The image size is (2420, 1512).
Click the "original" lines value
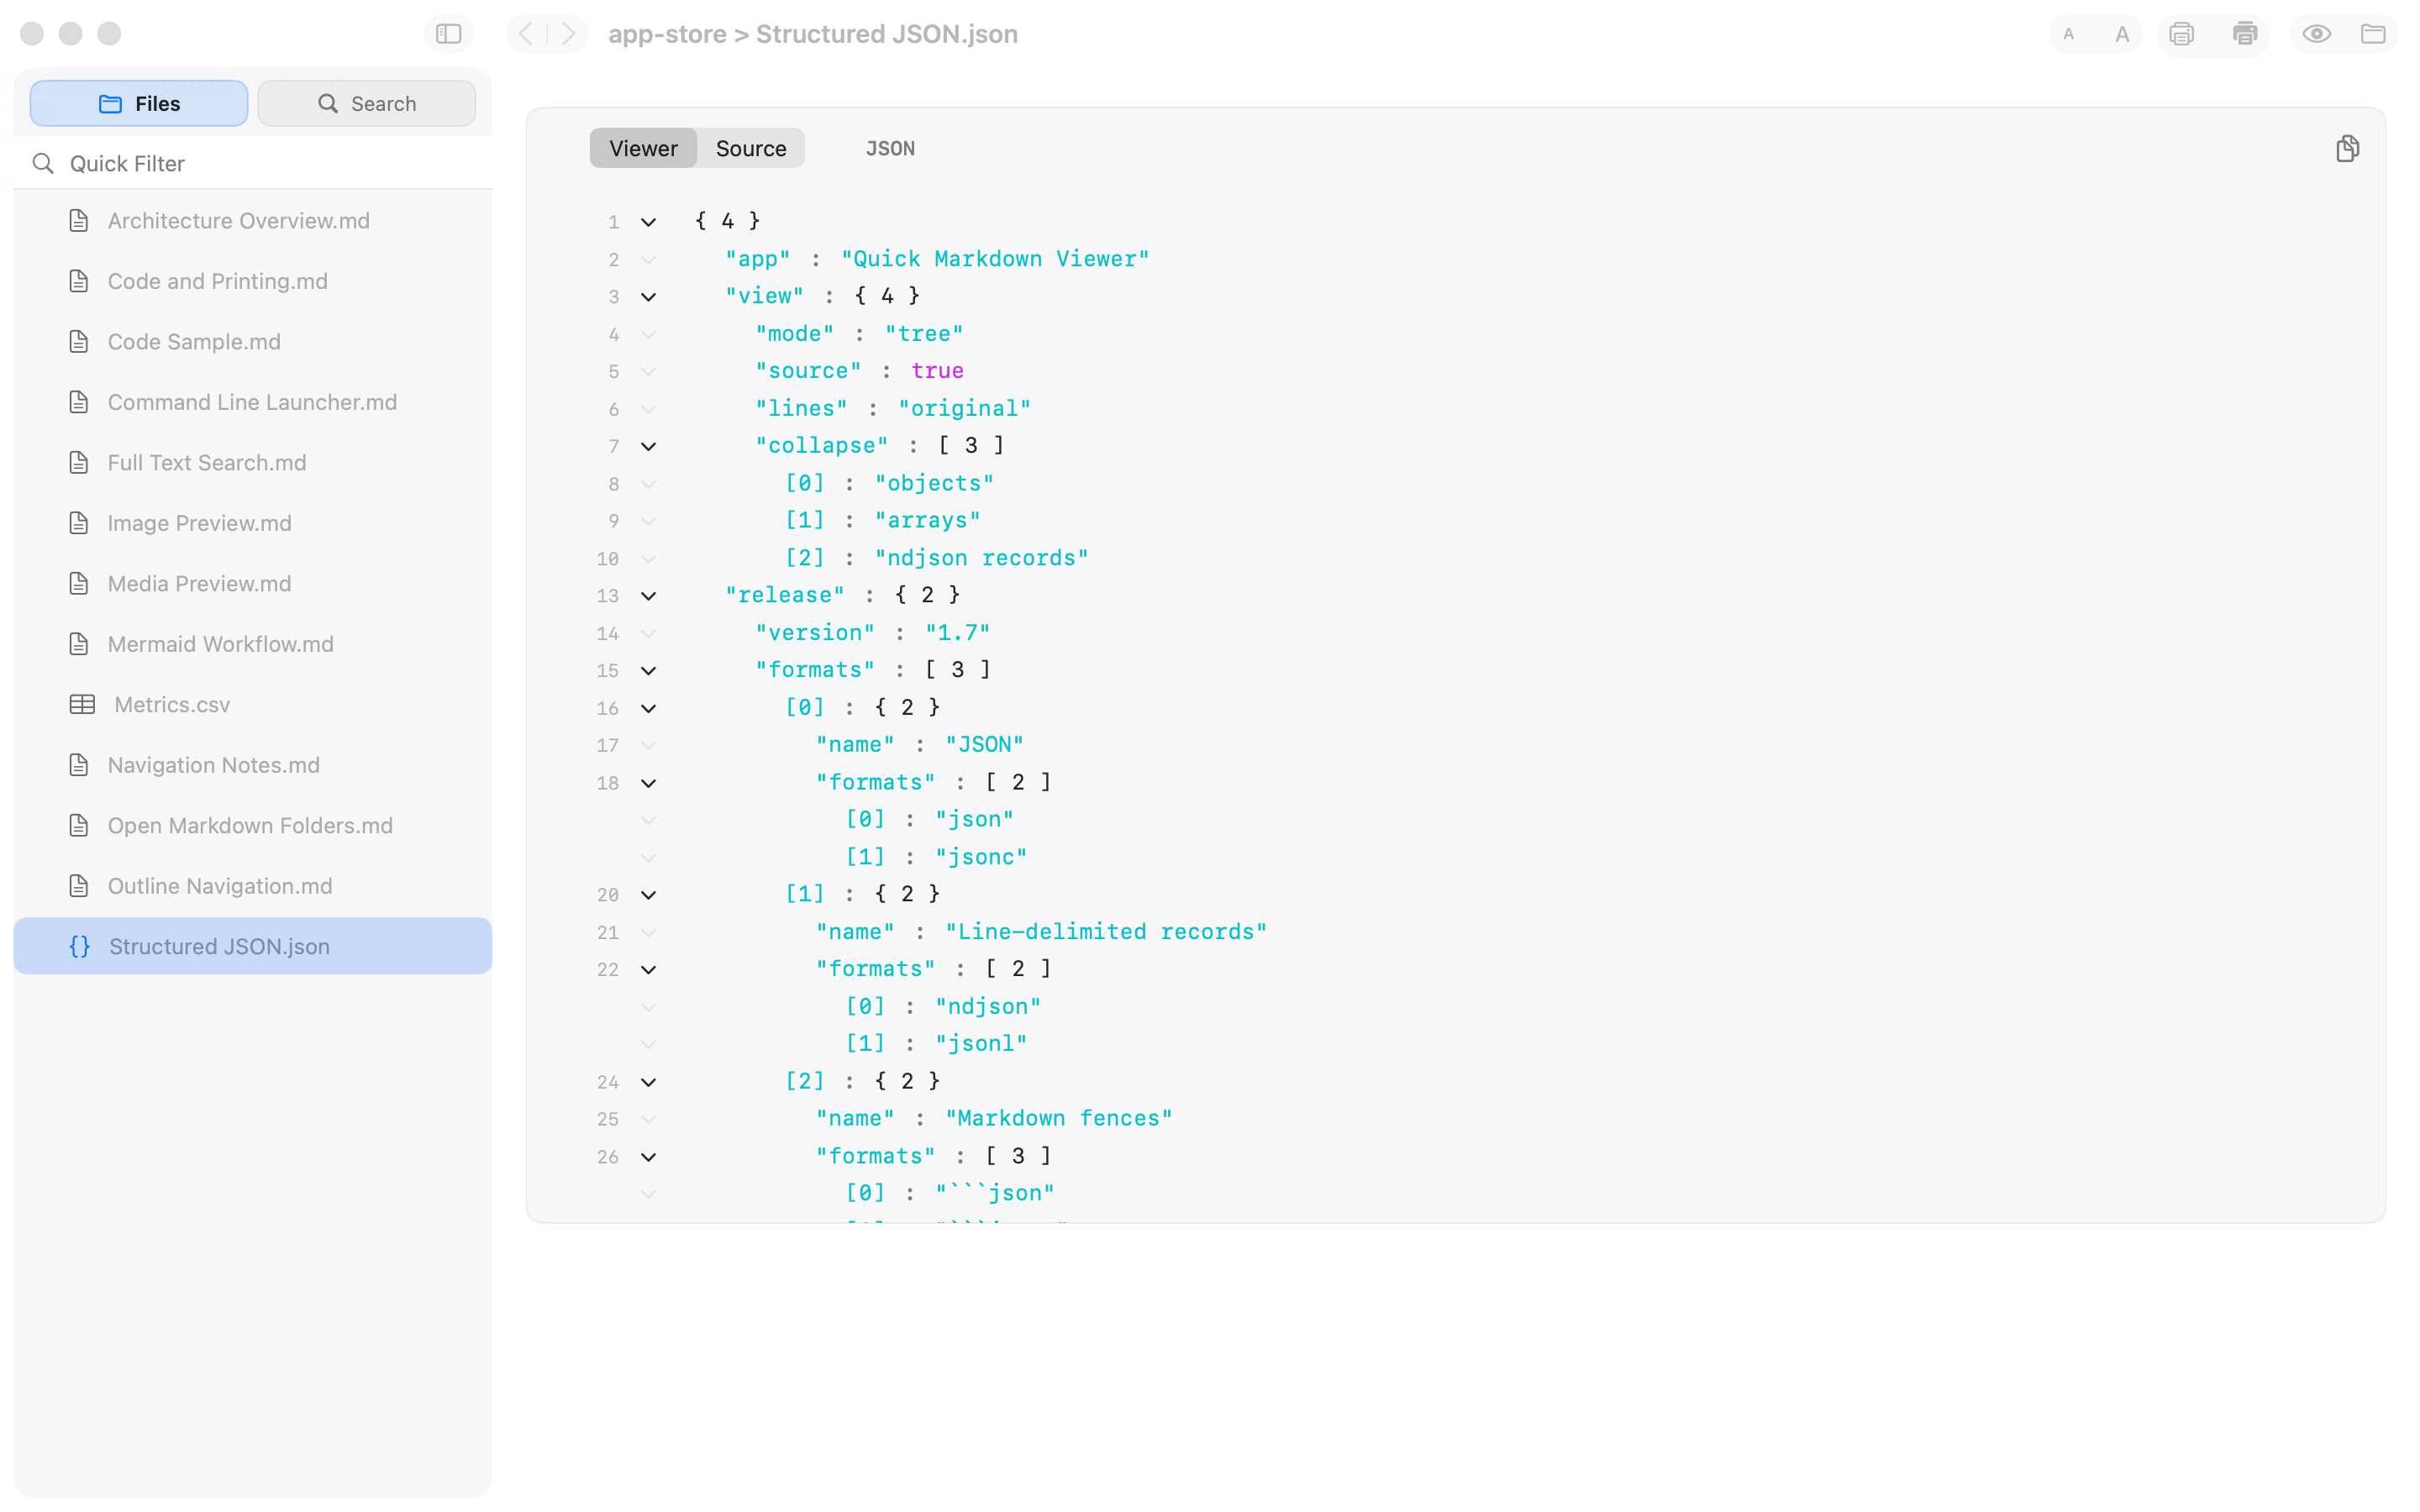pos(964,409)
